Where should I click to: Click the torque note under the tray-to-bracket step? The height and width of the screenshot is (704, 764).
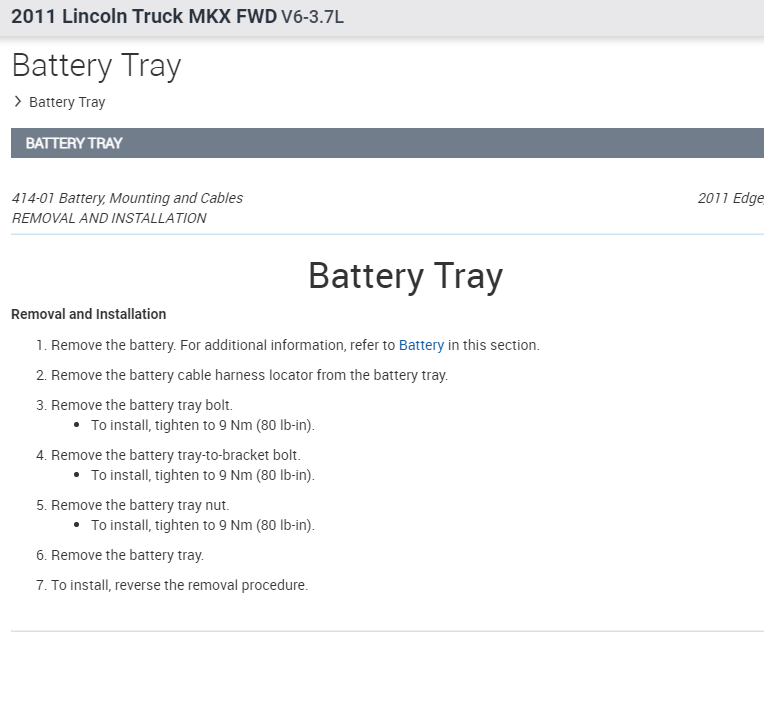coord(203,475)
